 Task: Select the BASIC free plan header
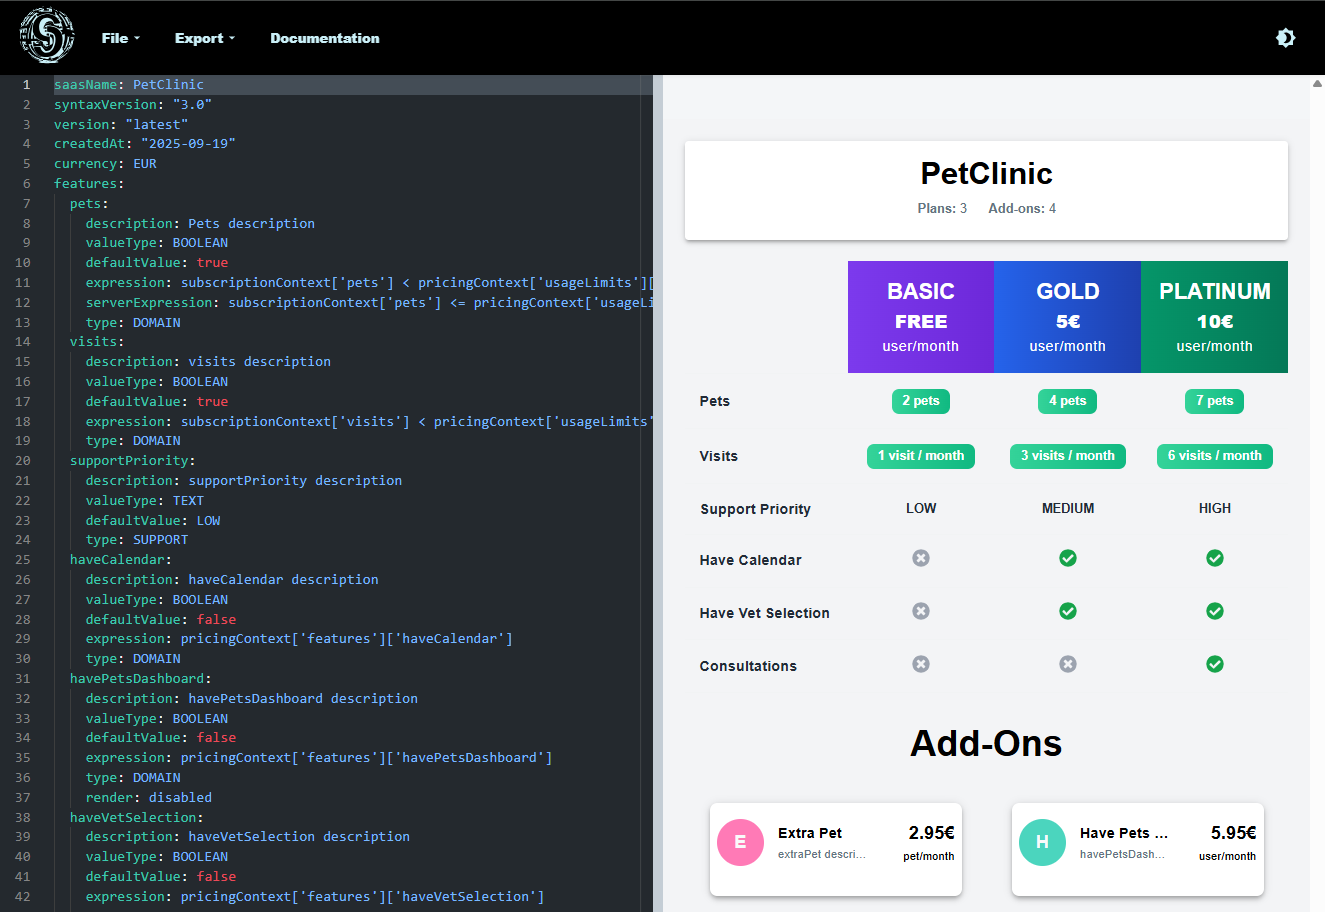click(920, 317)
